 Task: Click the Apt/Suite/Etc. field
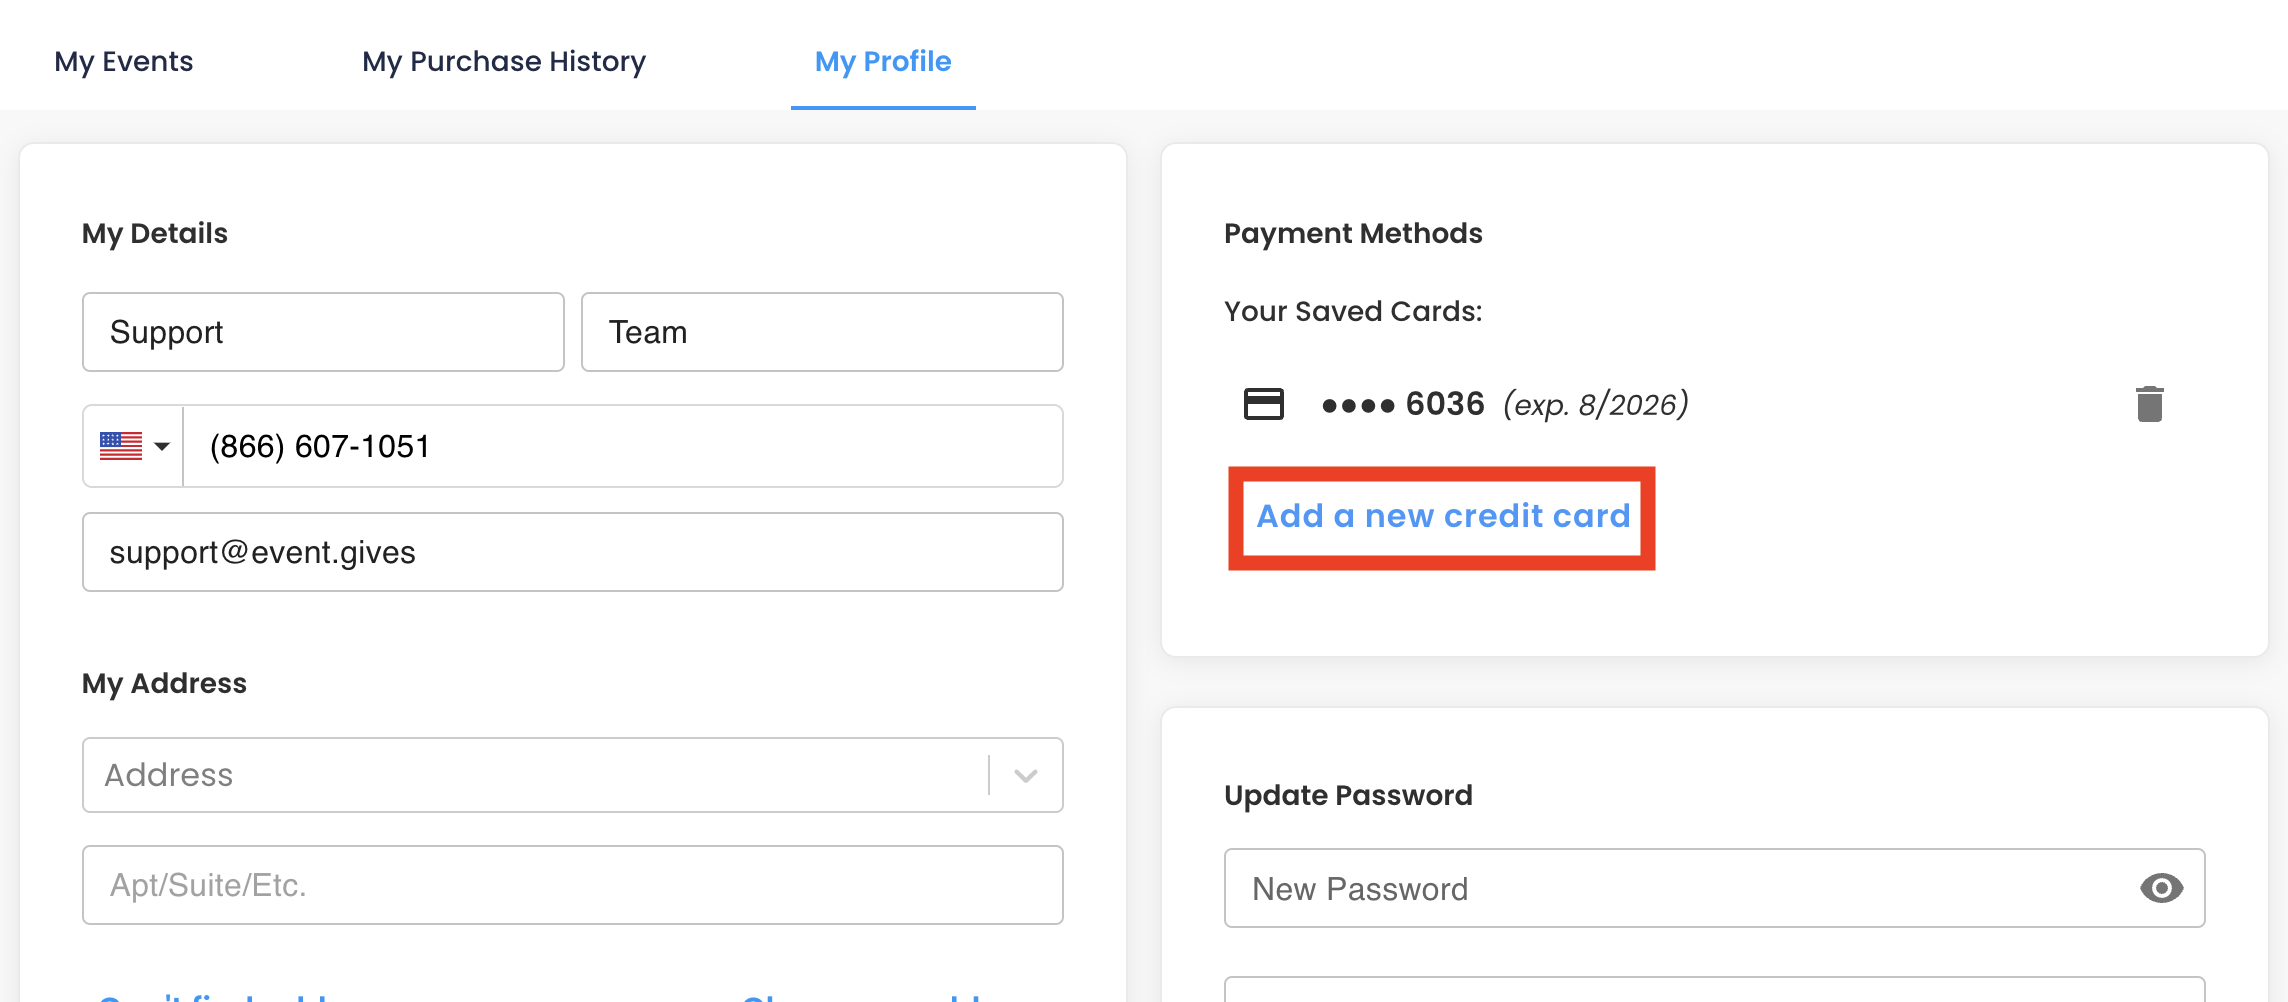point(573,885)
